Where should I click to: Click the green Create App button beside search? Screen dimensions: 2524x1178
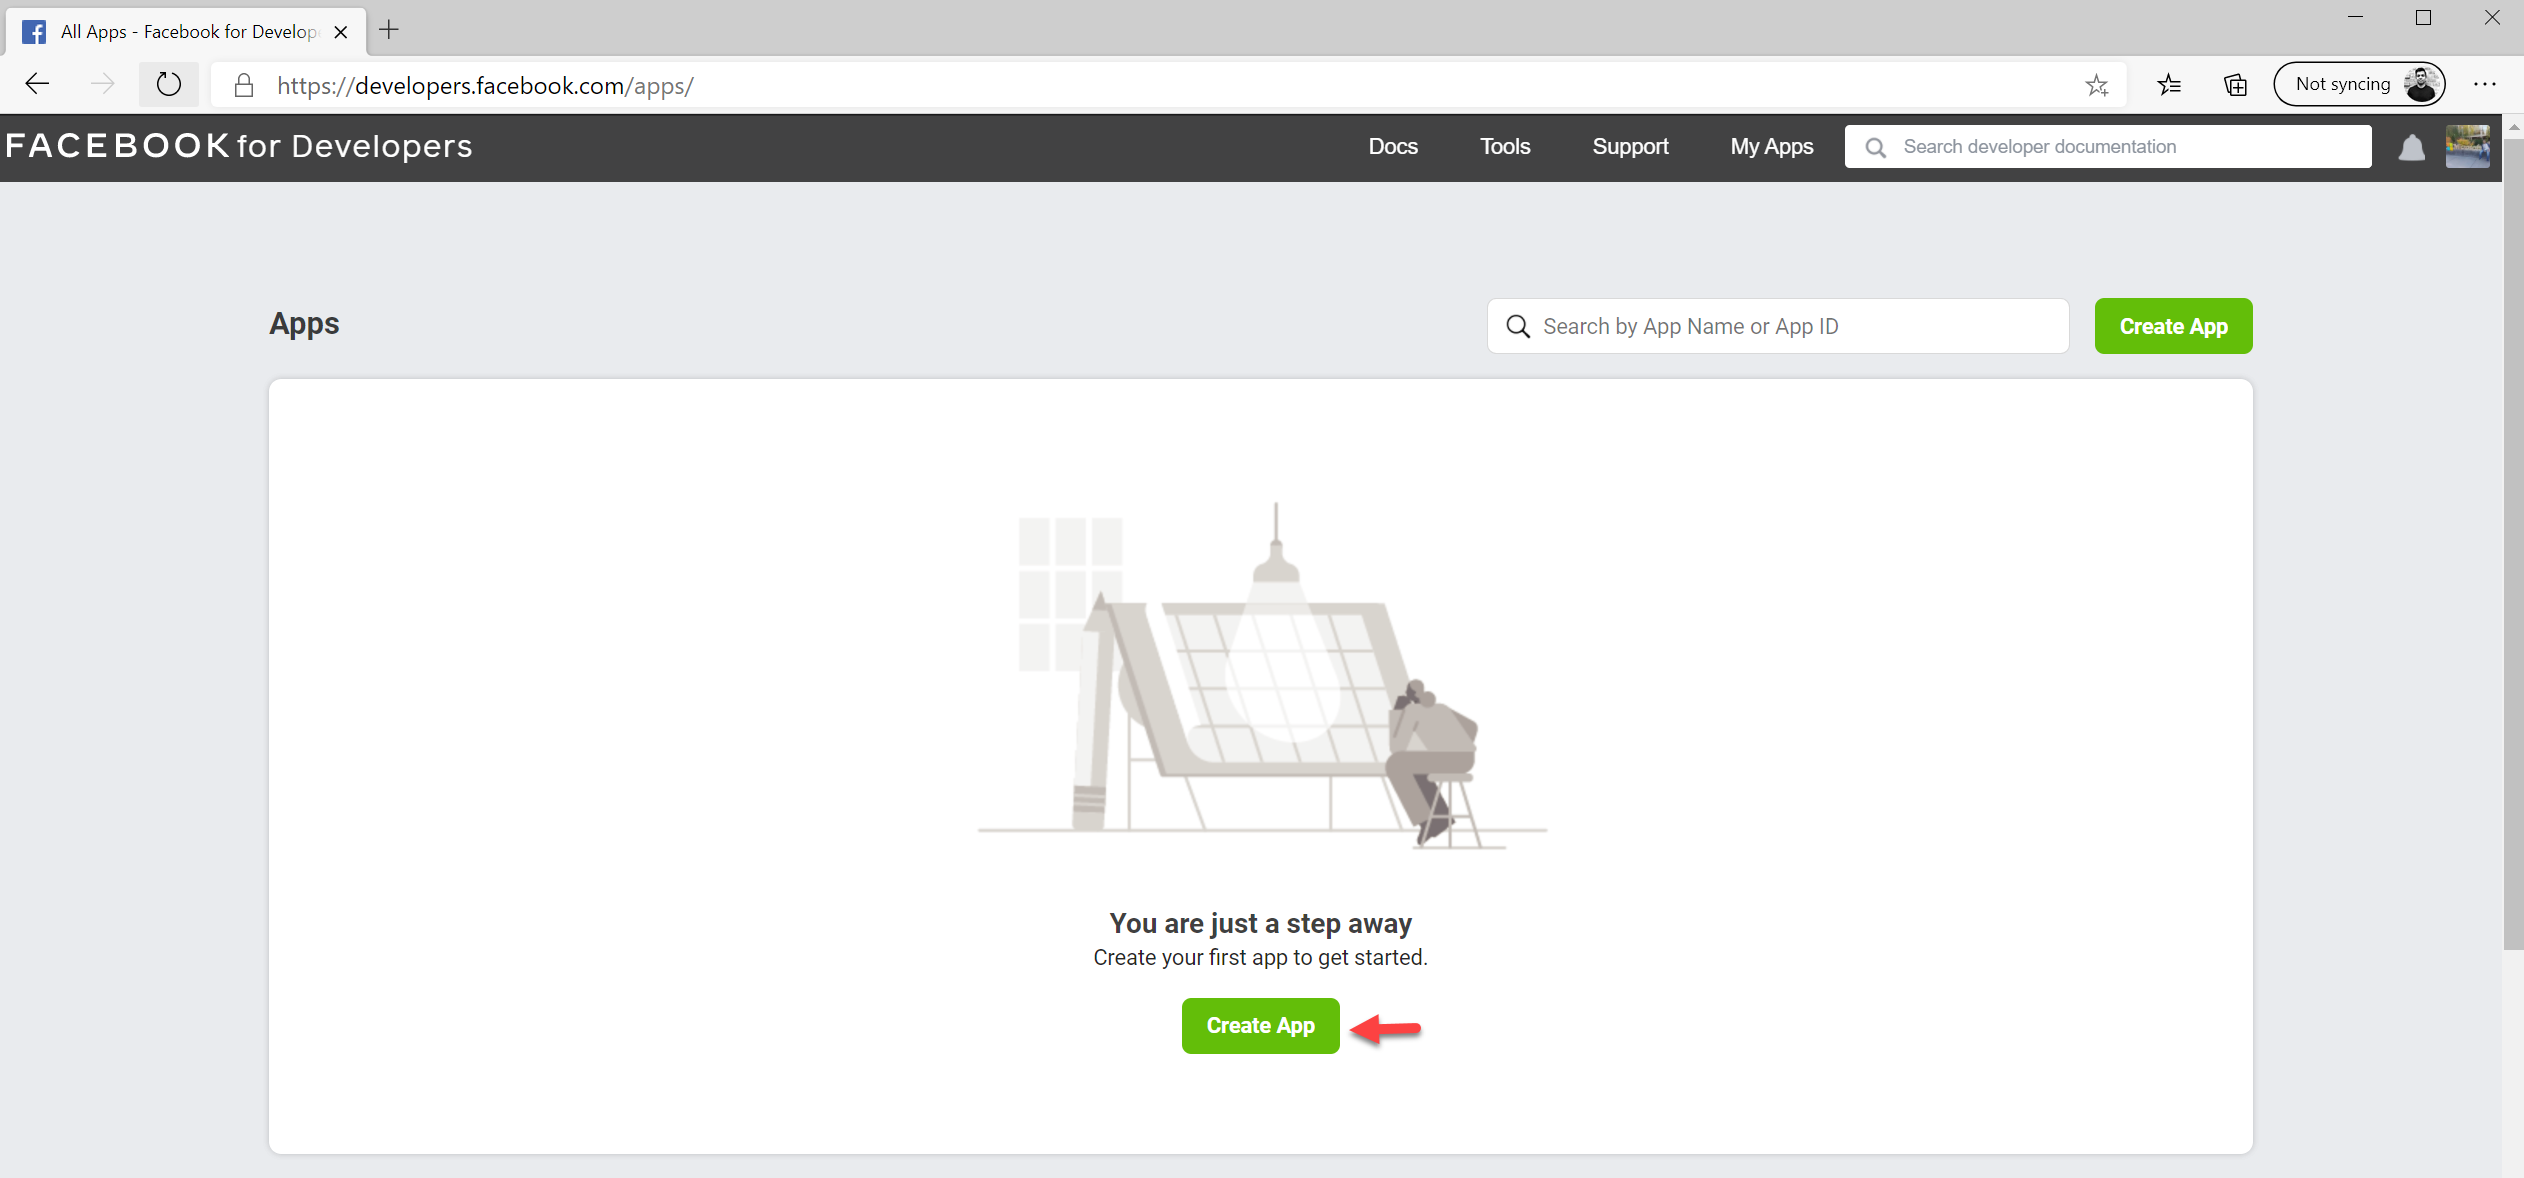(x=2173, y=326)
